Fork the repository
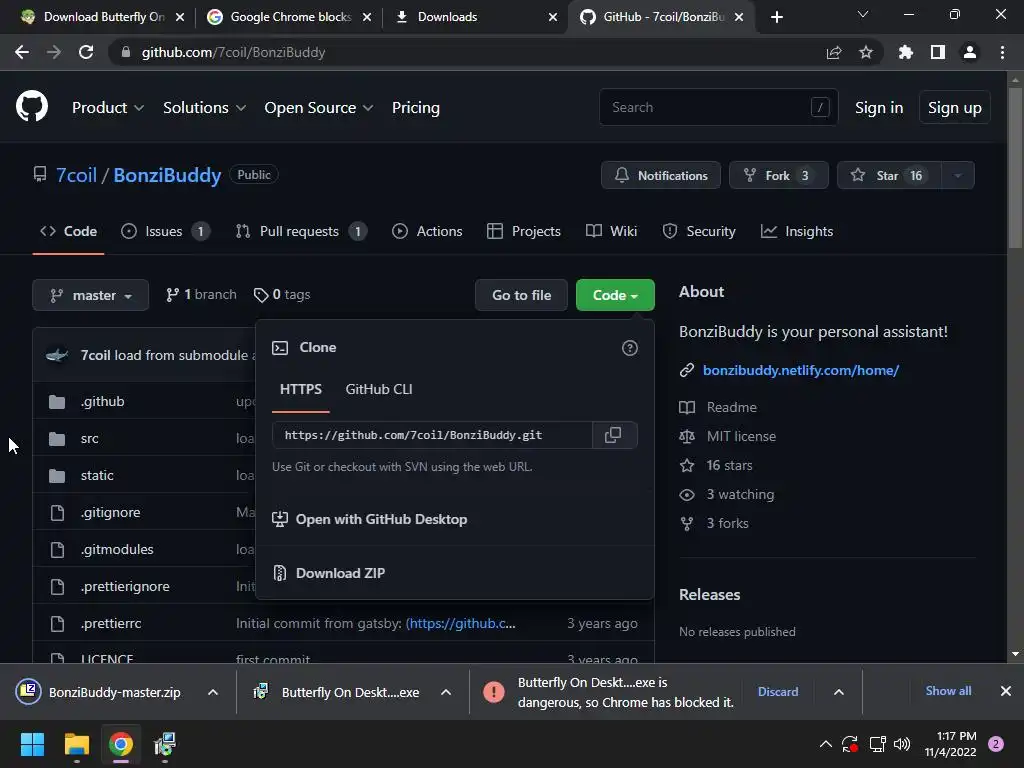Screen dimensions: 1024x768 pyautogui.click(x=778, y=175)
